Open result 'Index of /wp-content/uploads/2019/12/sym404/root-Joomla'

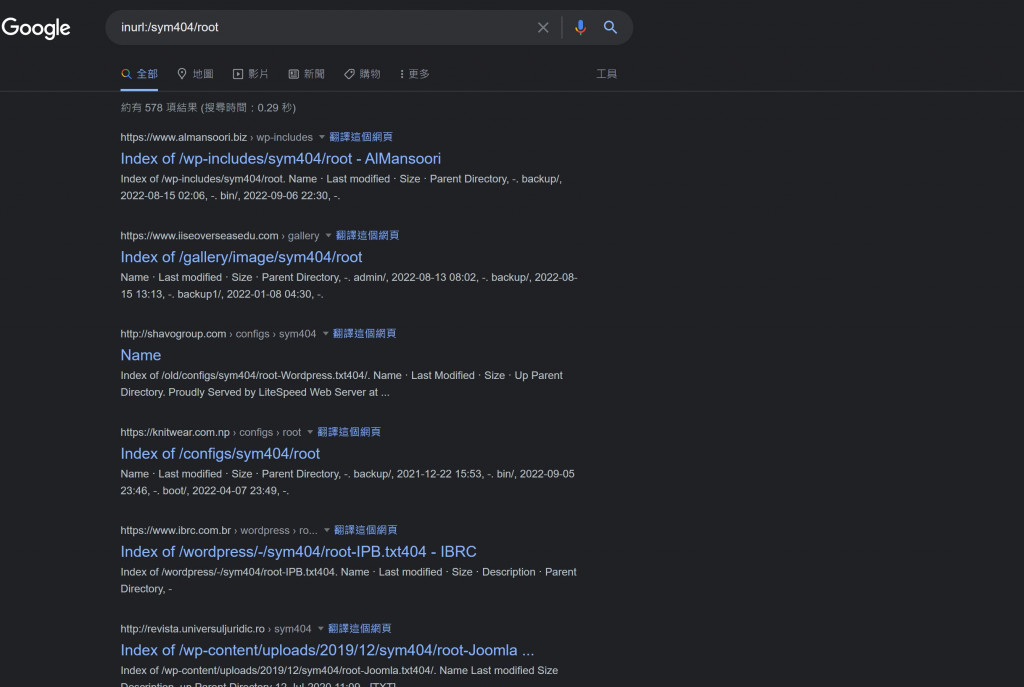(327, 650)
